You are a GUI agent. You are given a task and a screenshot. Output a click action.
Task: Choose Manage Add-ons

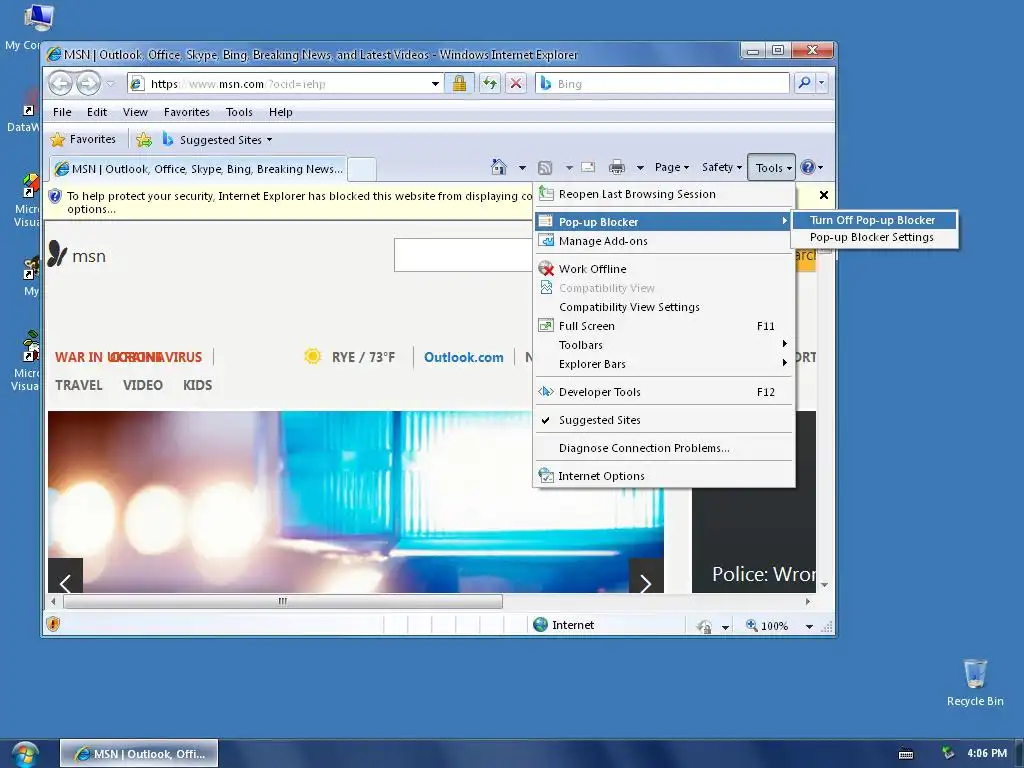tap(664, 241)
